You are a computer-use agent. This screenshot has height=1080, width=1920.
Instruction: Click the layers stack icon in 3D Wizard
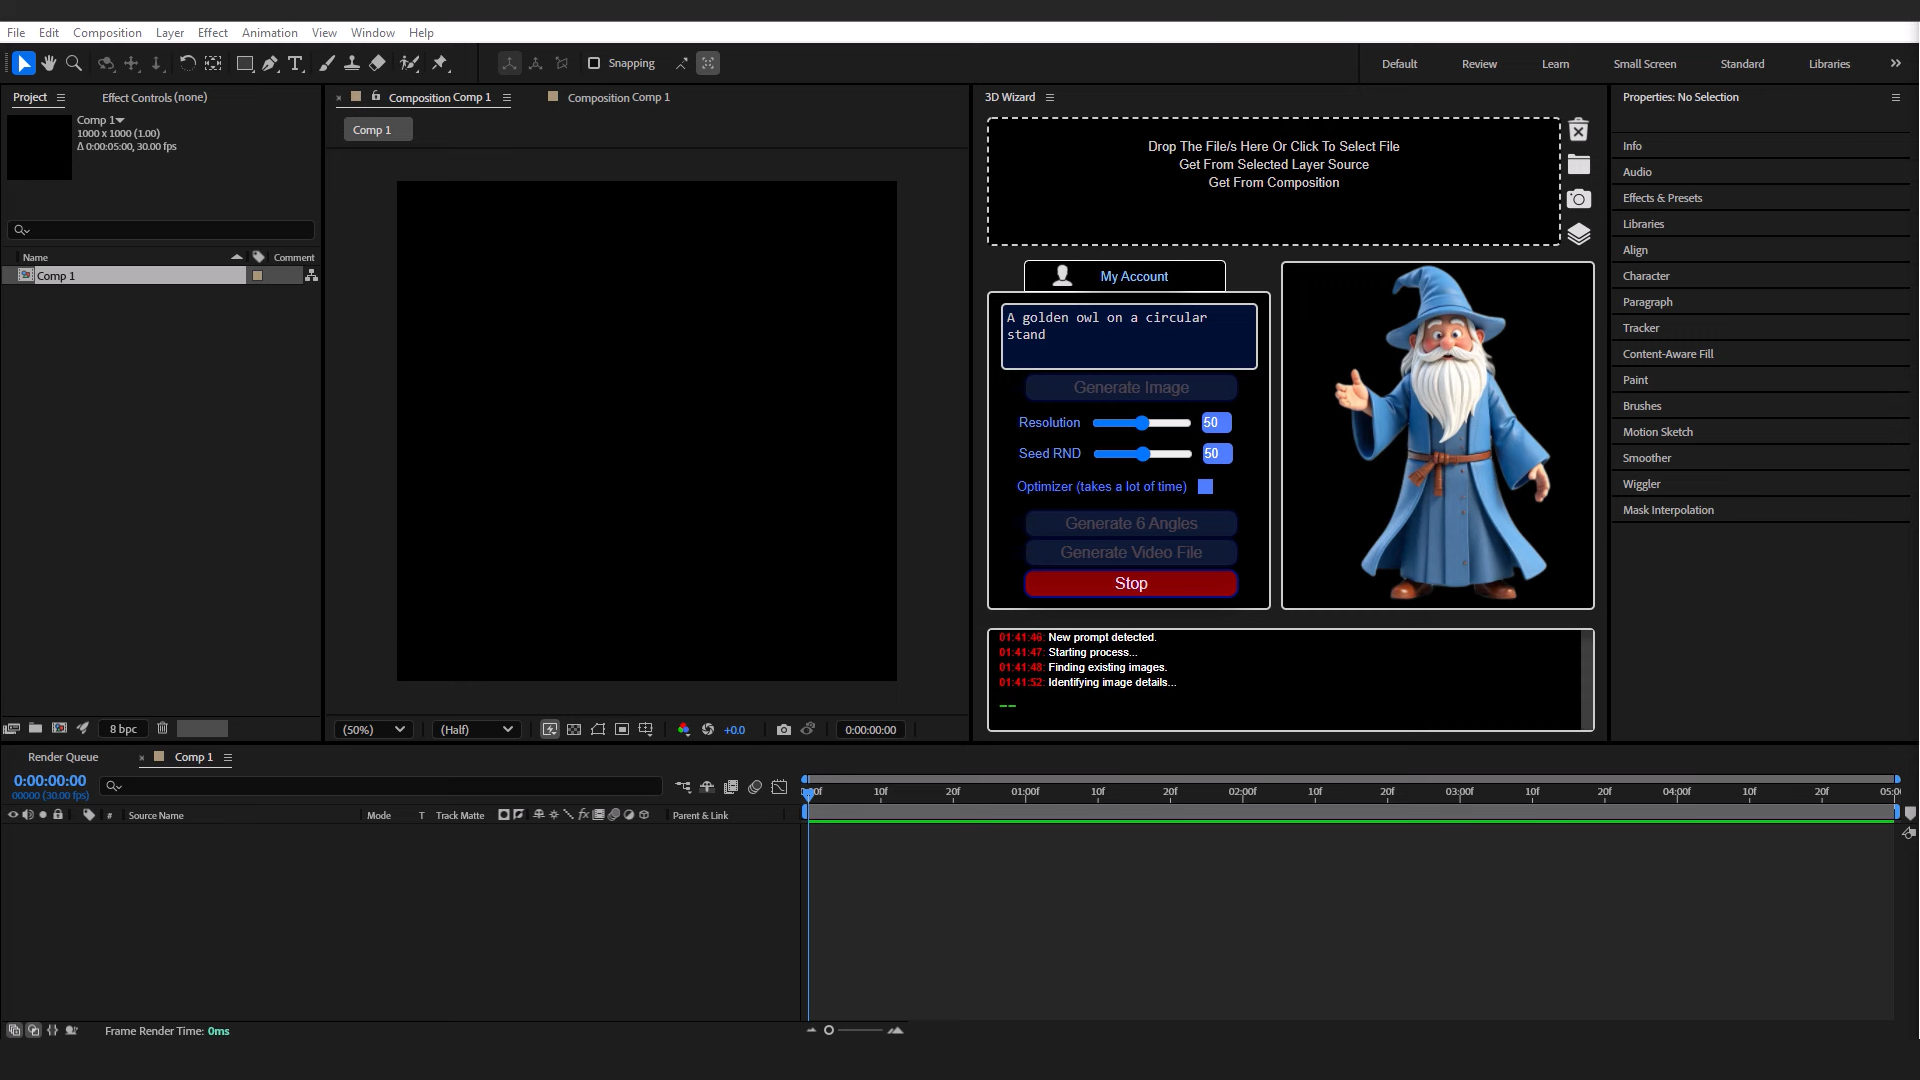click(1578, 234)
